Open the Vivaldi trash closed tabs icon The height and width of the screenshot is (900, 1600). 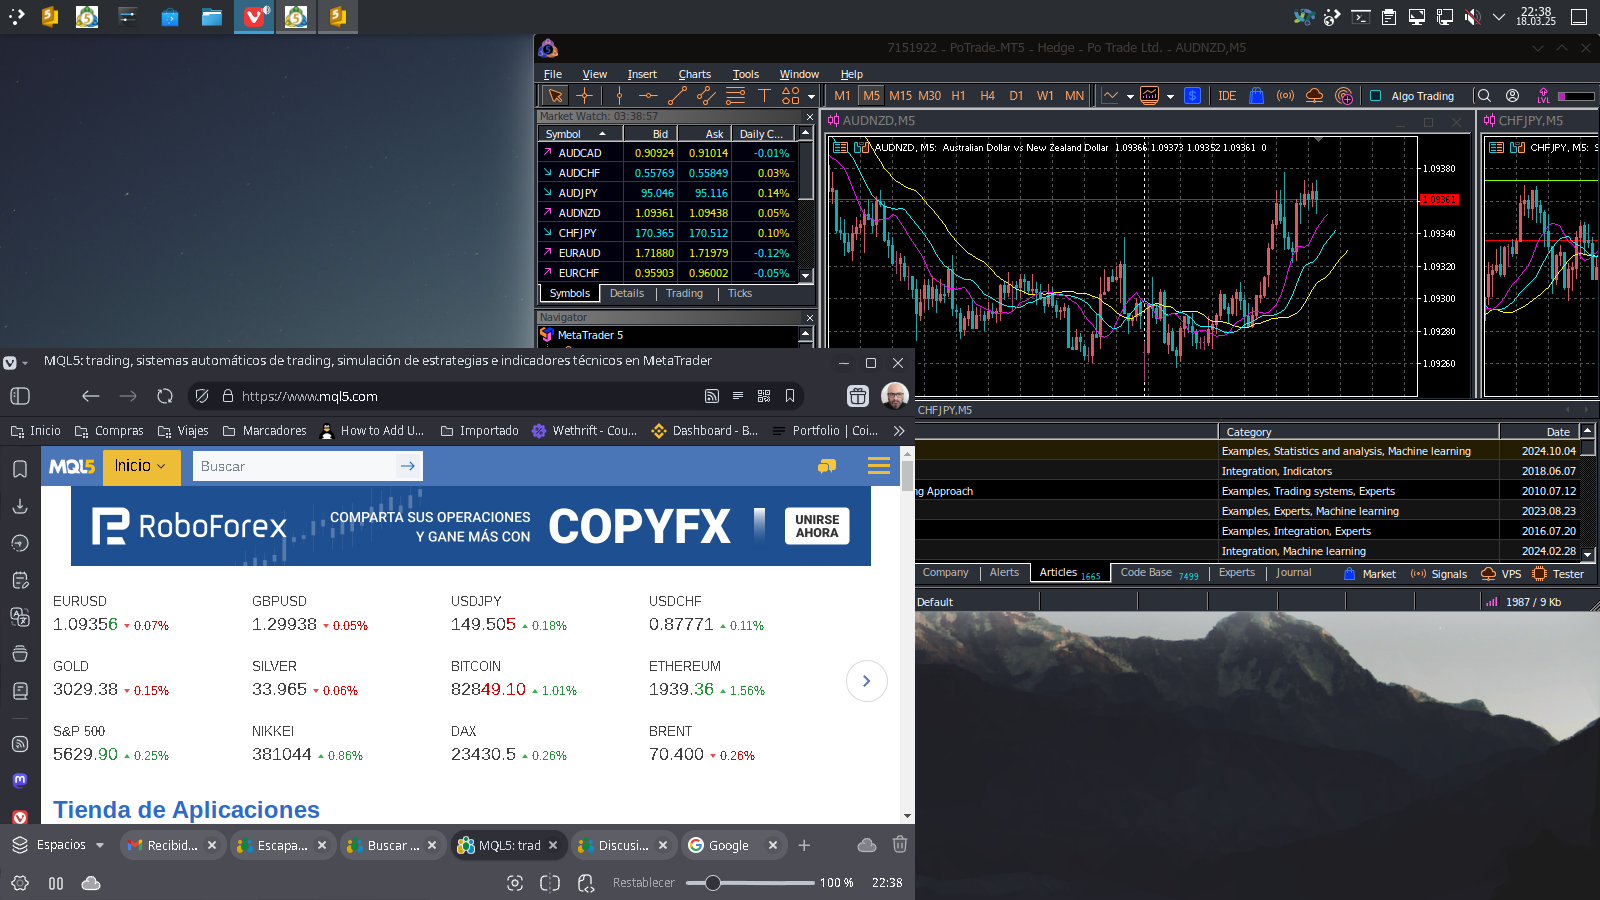(x=900, y=845)
